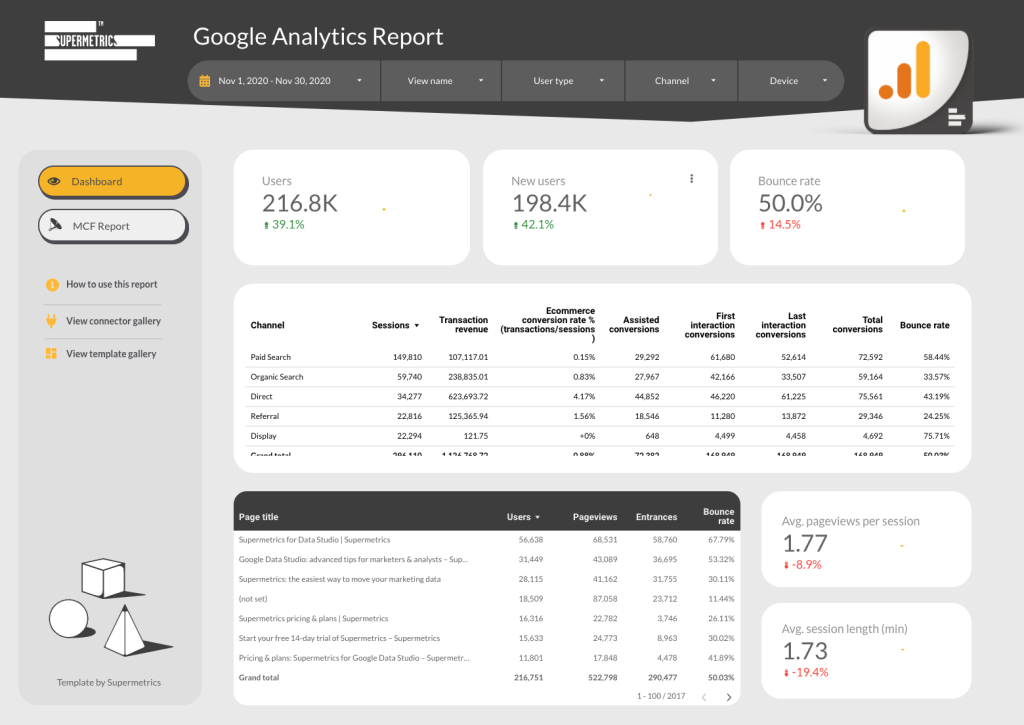
Task: Sort channel table by Sessions arrow
Action: coord(417,325)
